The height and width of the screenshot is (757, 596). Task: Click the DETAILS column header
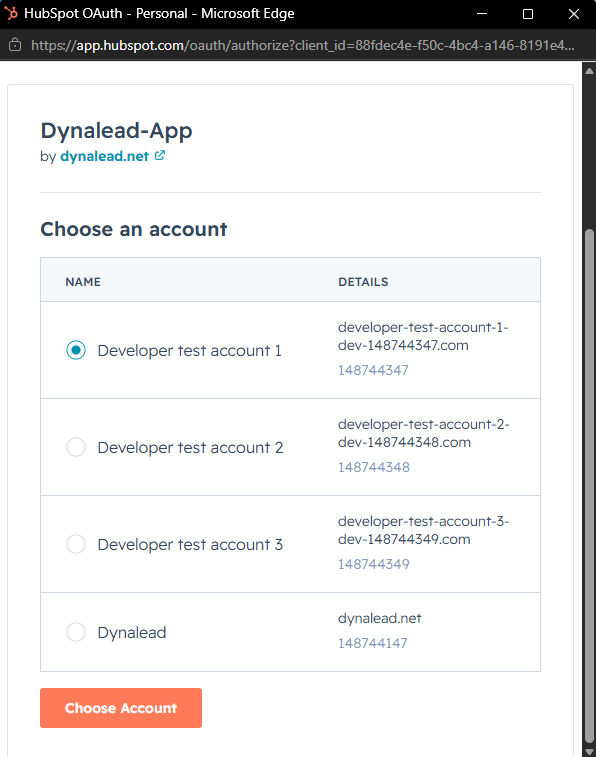pos(363,282)
